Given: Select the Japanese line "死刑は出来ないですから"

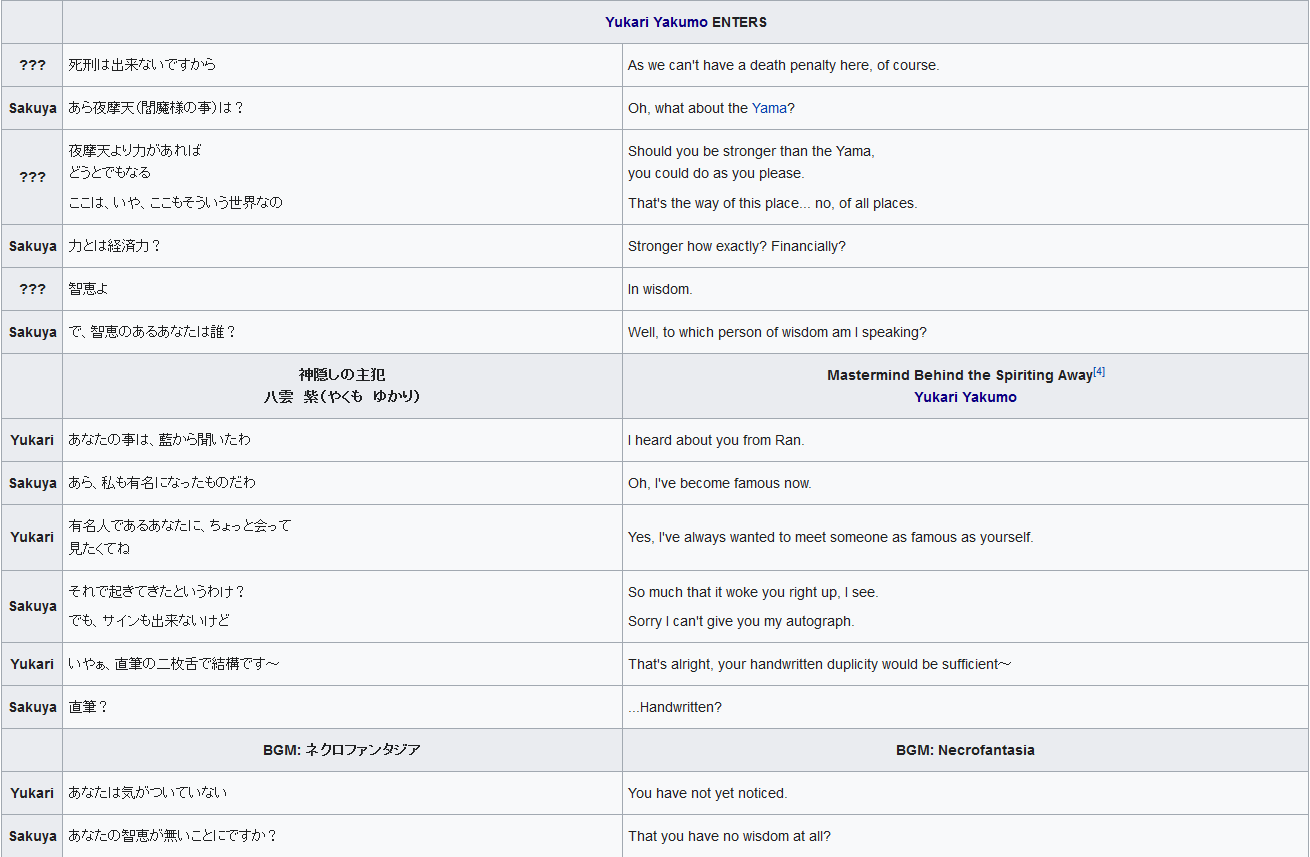Looking at the screenshot, I should (142, 65).
